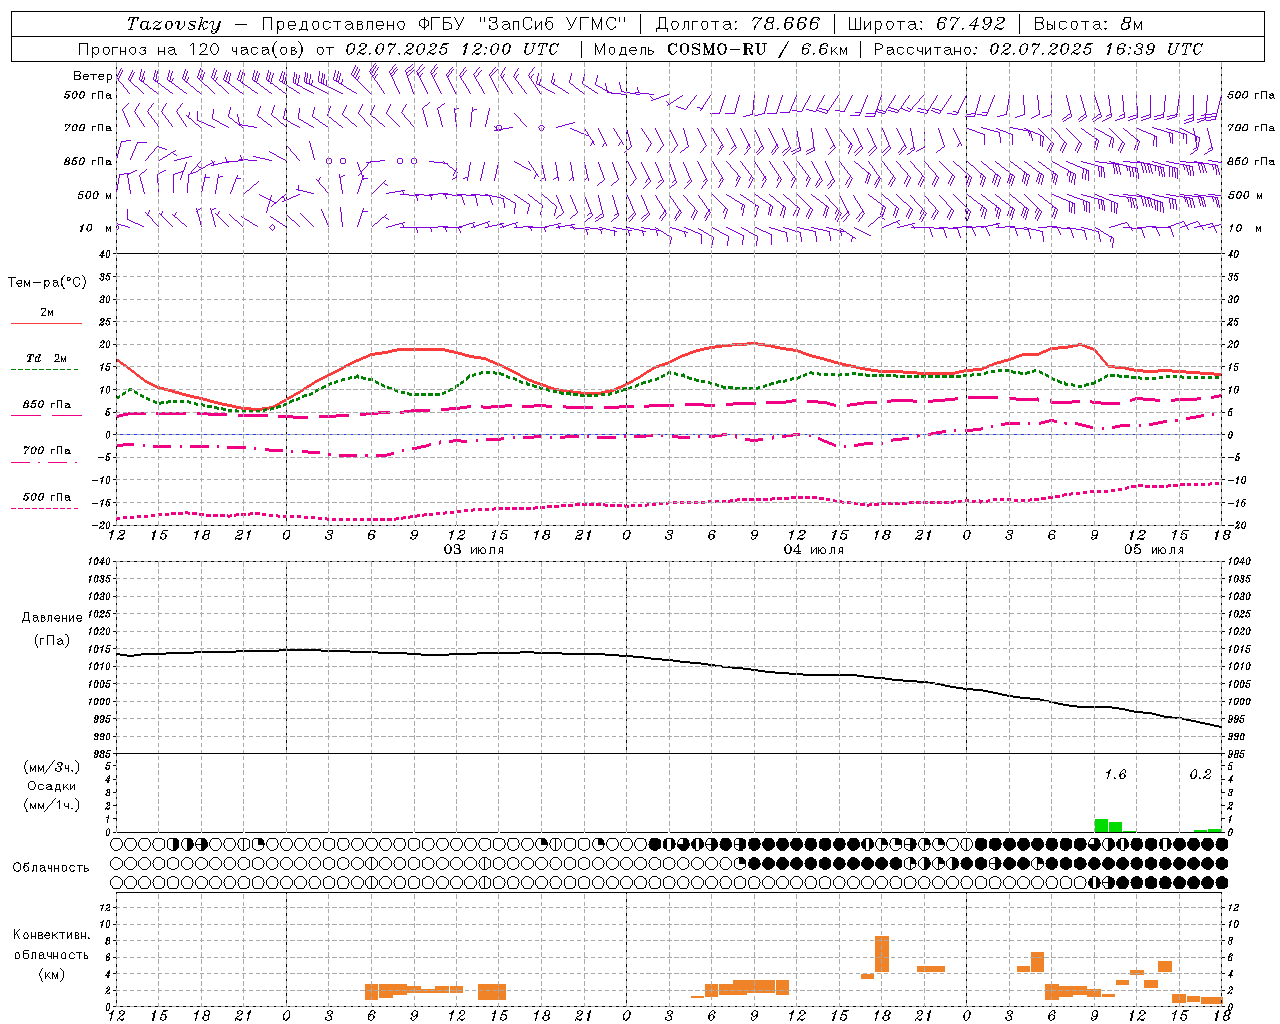
Task: Click the (мм/3ч.) precipitation unit label
Action: pos(51,767)
